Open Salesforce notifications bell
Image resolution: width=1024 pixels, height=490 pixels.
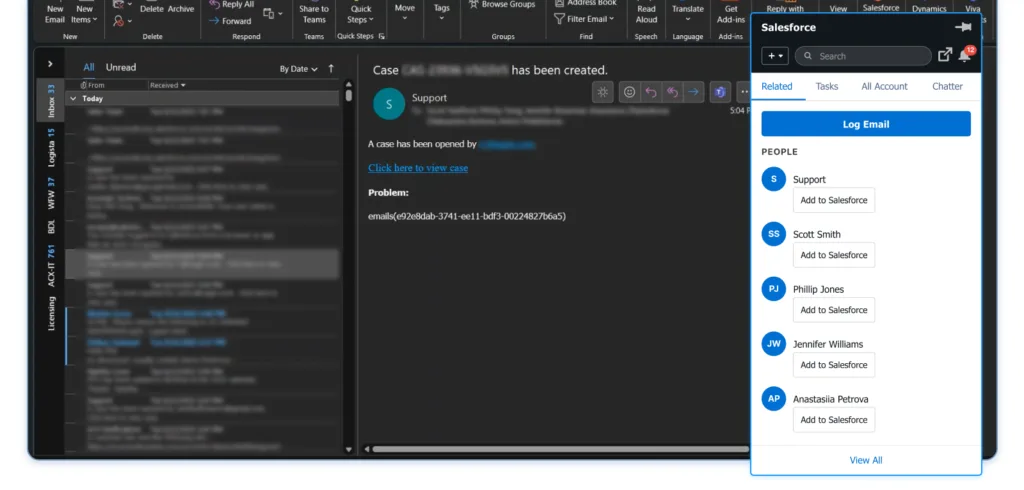(965, 56)
